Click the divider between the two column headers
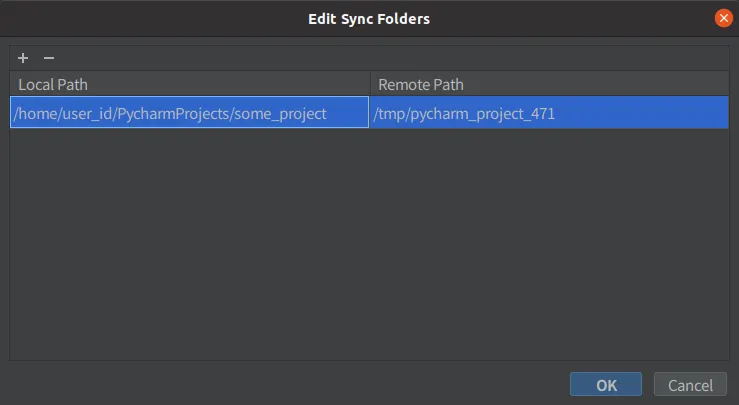This screenshot has height=405, width=739. (x=370, y=85)
